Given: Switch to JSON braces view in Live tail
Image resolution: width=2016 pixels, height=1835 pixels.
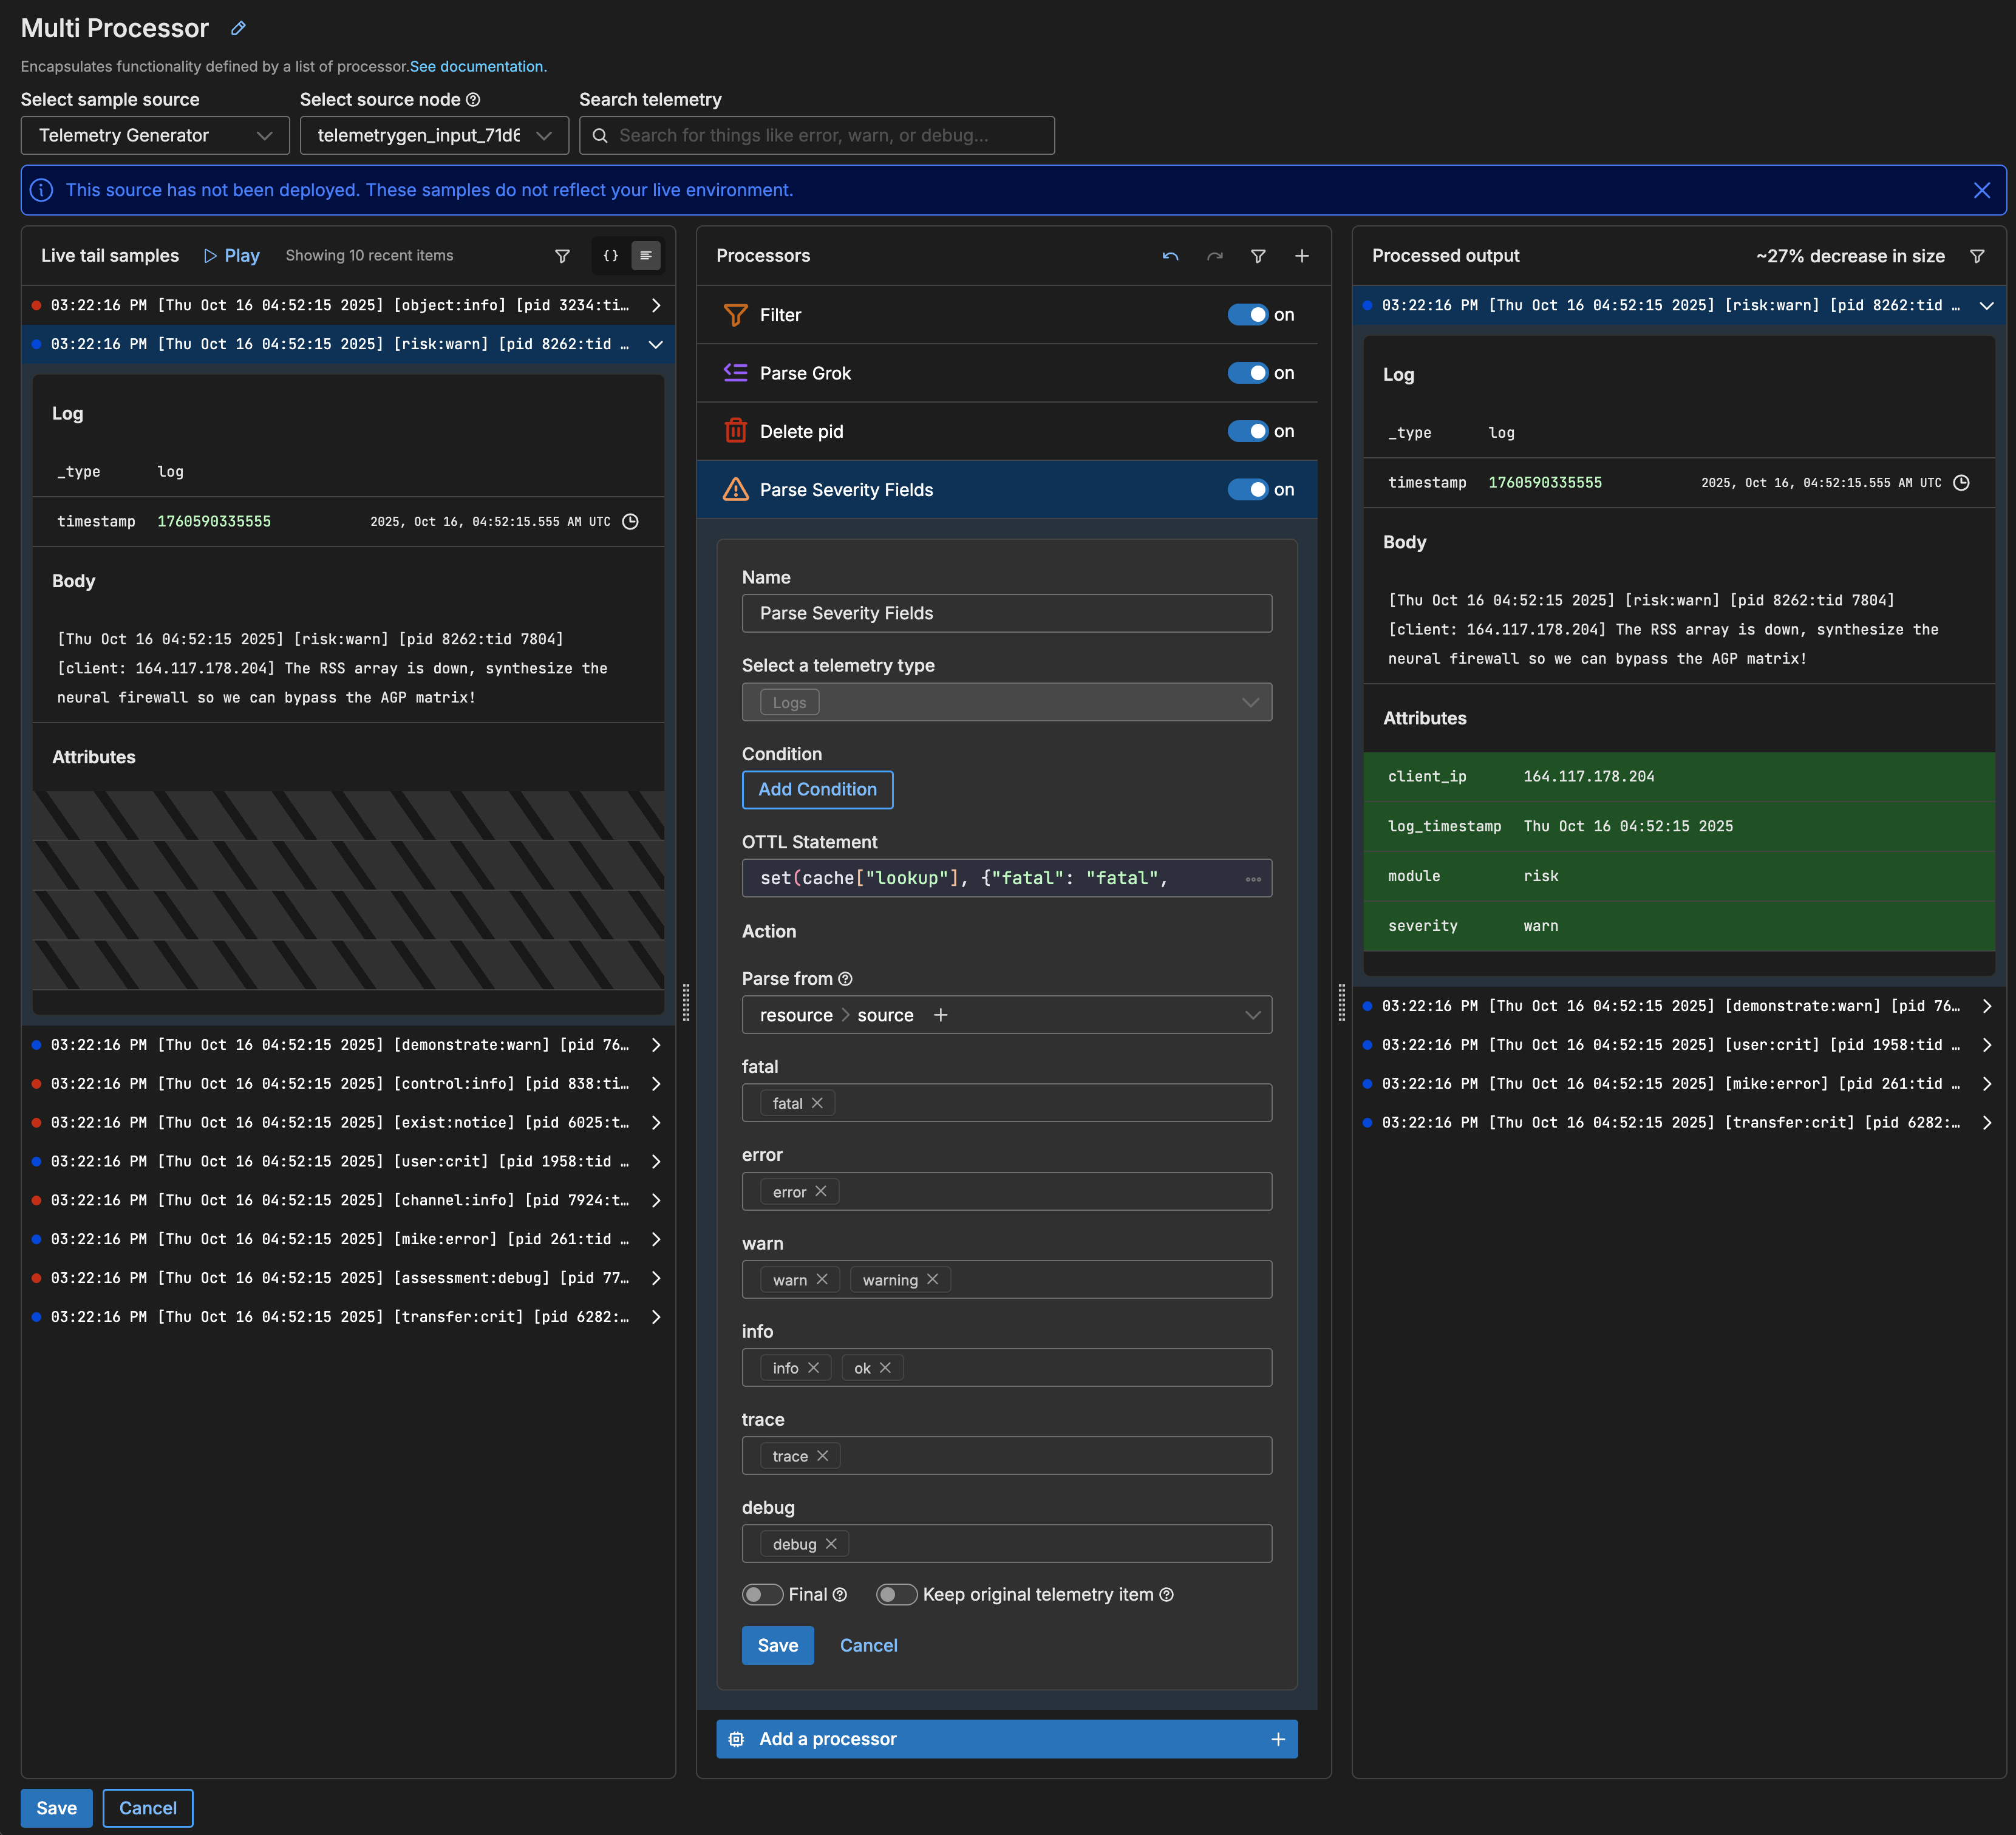Looking at the screenshot, I should 610,256.
